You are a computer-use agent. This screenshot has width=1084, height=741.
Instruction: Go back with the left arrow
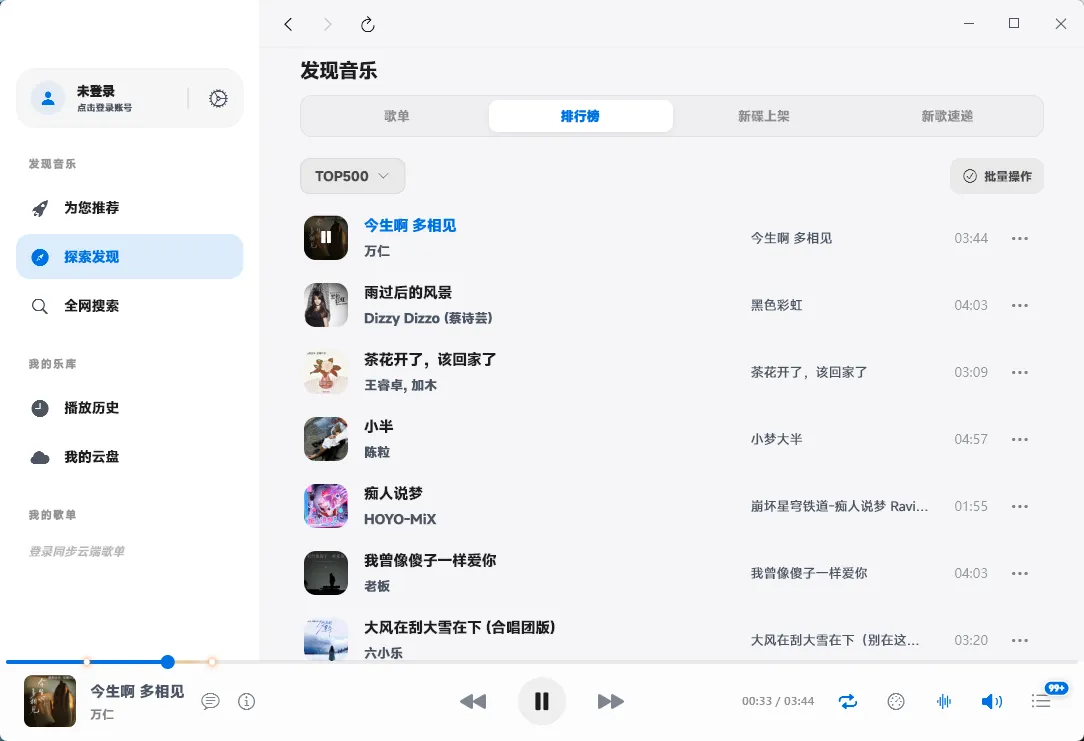288,25
